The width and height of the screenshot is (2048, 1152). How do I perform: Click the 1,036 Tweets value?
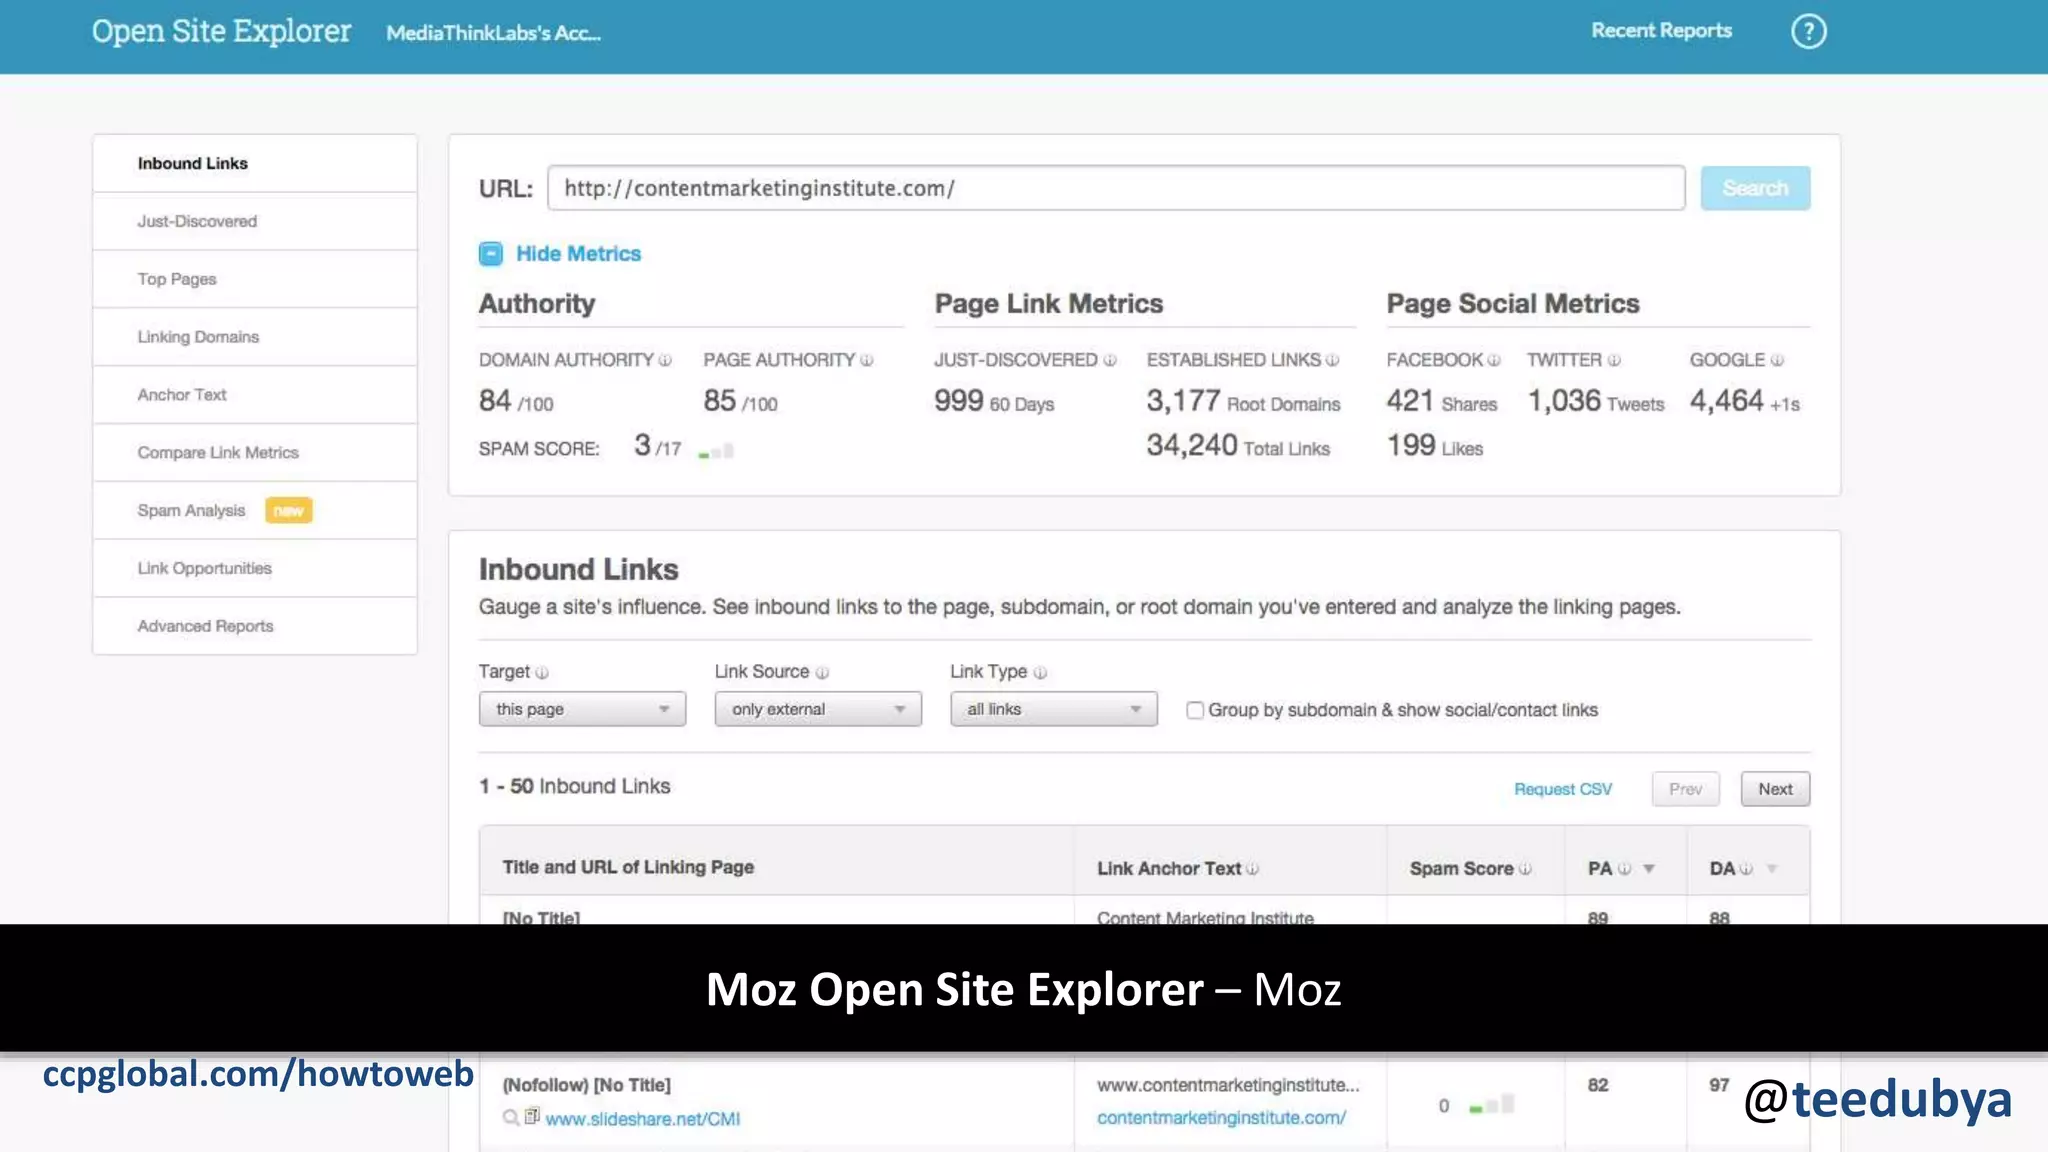point(1596,402)
